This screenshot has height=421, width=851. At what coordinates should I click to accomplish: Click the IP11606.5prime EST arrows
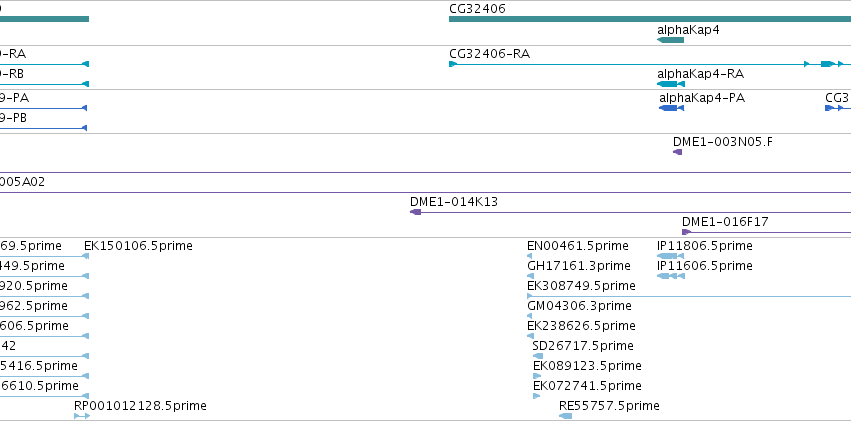point(671,276)
